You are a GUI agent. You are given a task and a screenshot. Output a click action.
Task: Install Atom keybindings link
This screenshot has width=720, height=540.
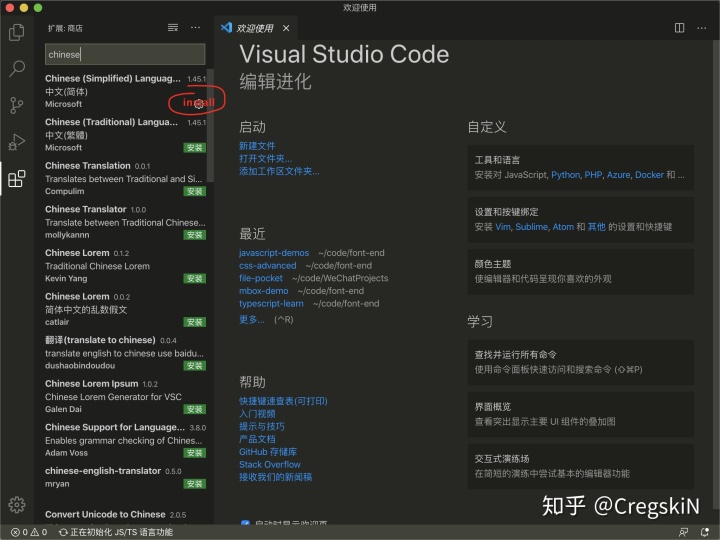[x=563, y=227]
